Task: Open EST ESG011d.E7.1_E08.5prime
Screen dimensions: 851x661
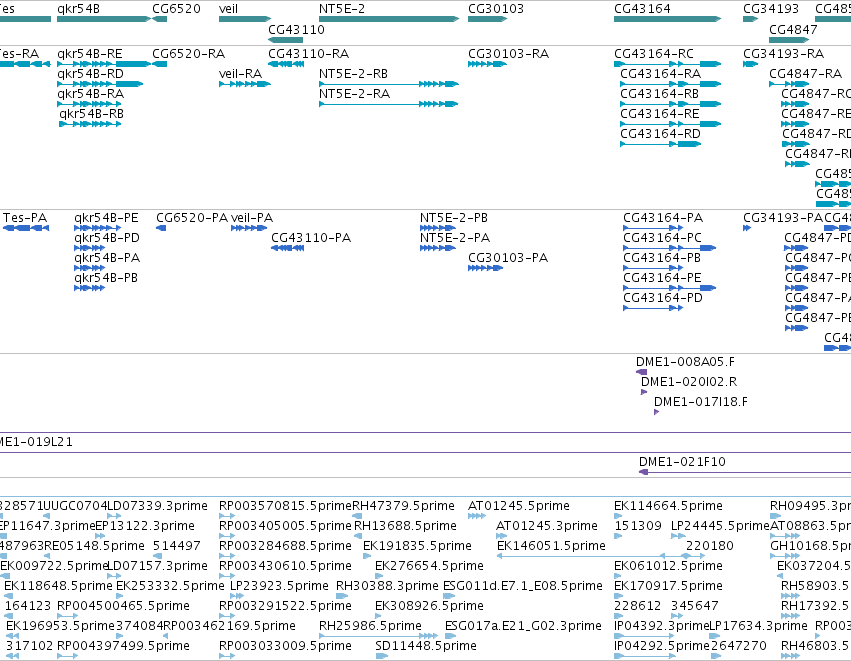Action: click(x=449, y=596)
